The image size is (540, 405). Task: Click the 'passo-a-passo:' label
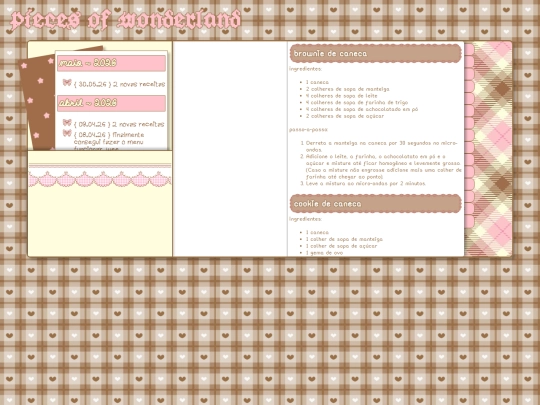pos(309,130)
